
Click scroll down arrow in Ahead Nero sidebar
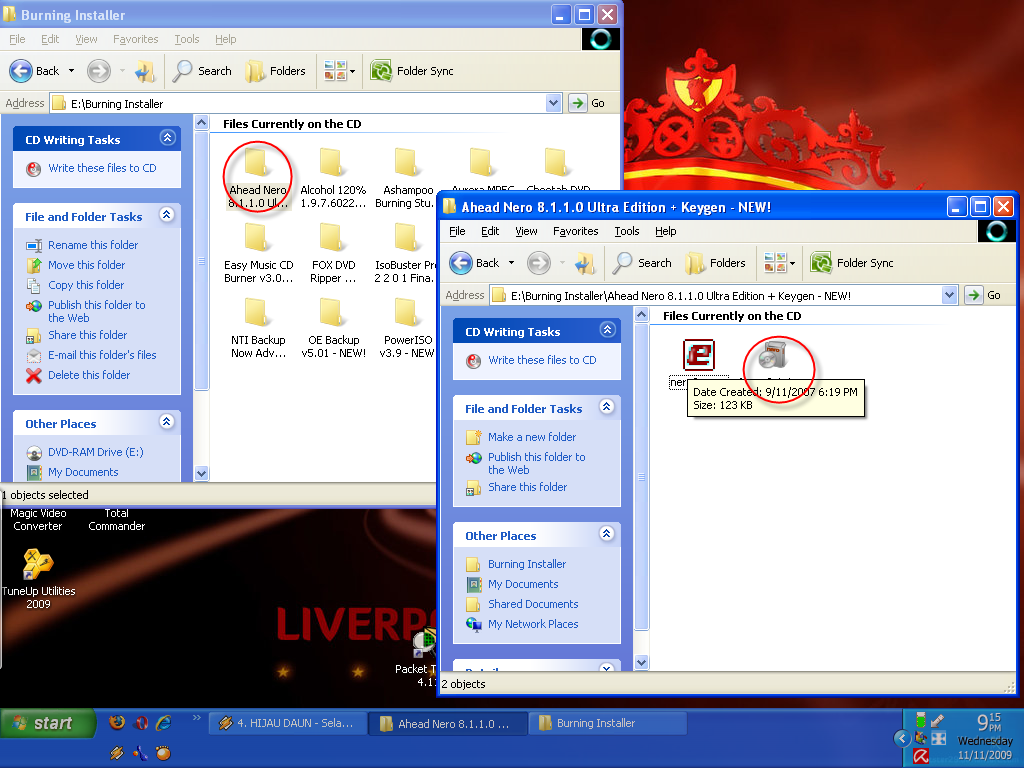coord(641,662)
